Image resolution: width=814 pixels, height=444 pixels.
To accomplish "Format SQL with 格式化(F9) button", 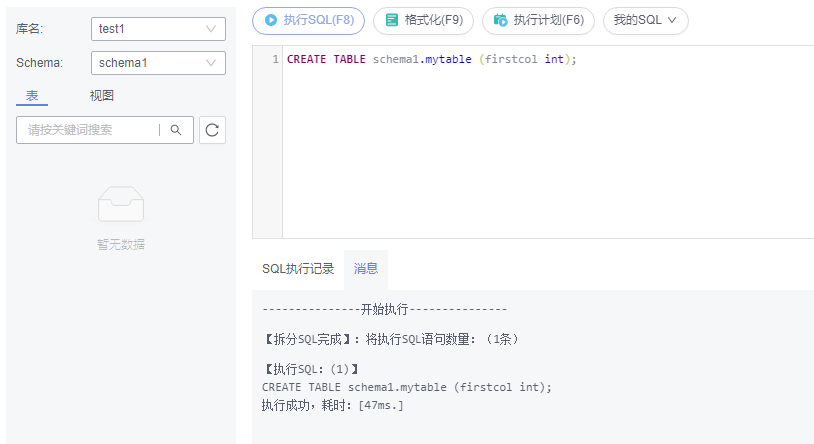I will (x=424, y=21).
